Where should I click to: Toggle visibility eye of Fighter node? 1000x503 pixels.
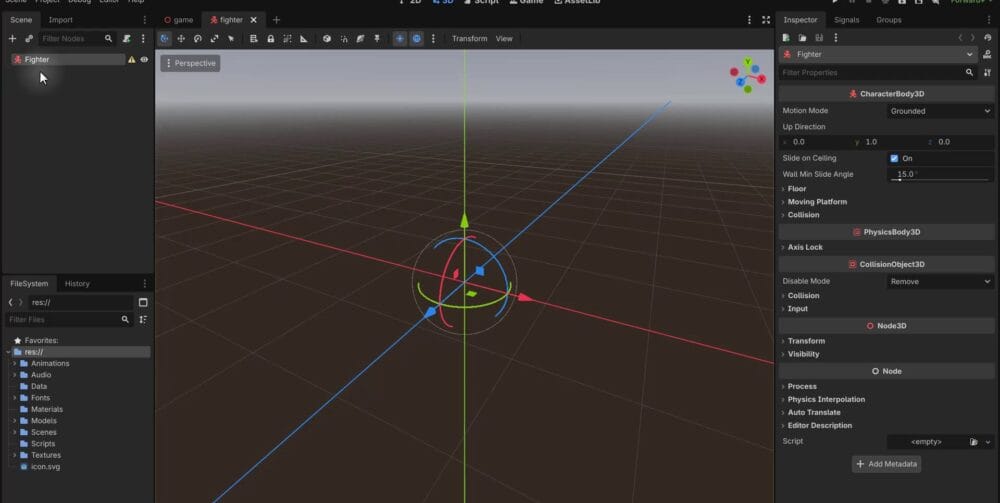coord(144,59)
